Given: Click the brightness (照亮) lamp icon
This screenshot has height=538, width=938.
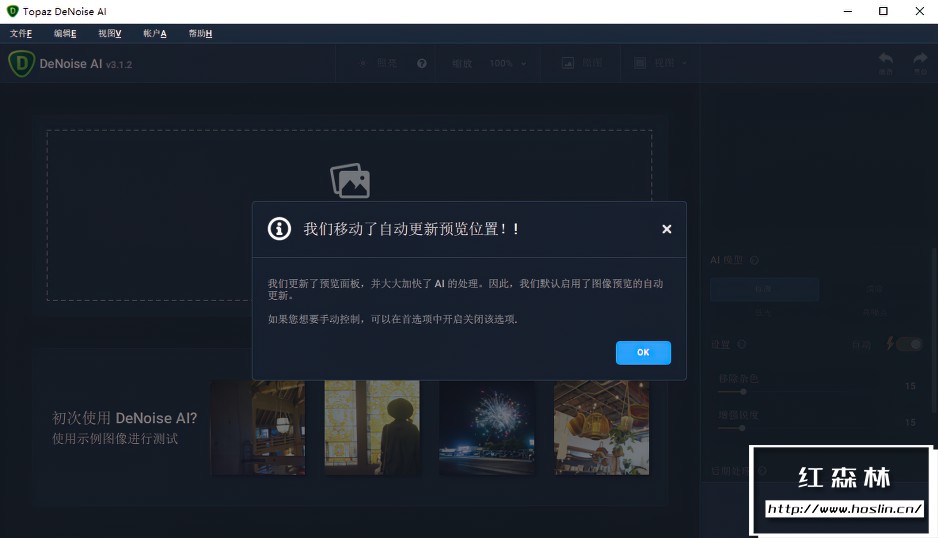Looking at the screenshot, I should pyautogui.click(x=363, y=63).
